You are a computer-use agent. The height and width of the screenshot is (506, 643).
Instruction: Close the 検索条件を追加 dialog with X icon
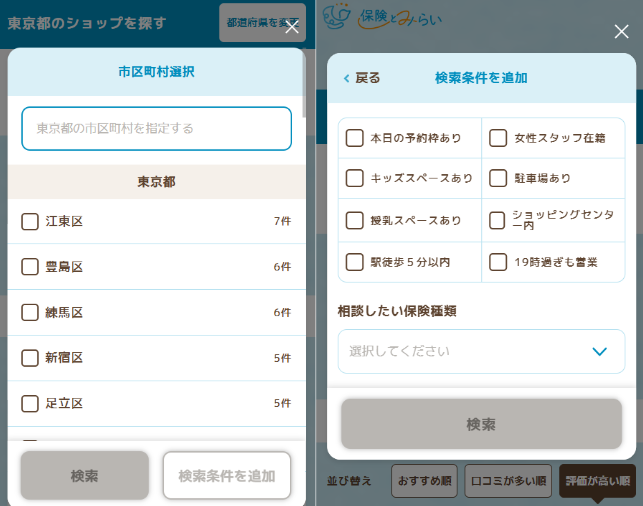(x=621, y=31)
